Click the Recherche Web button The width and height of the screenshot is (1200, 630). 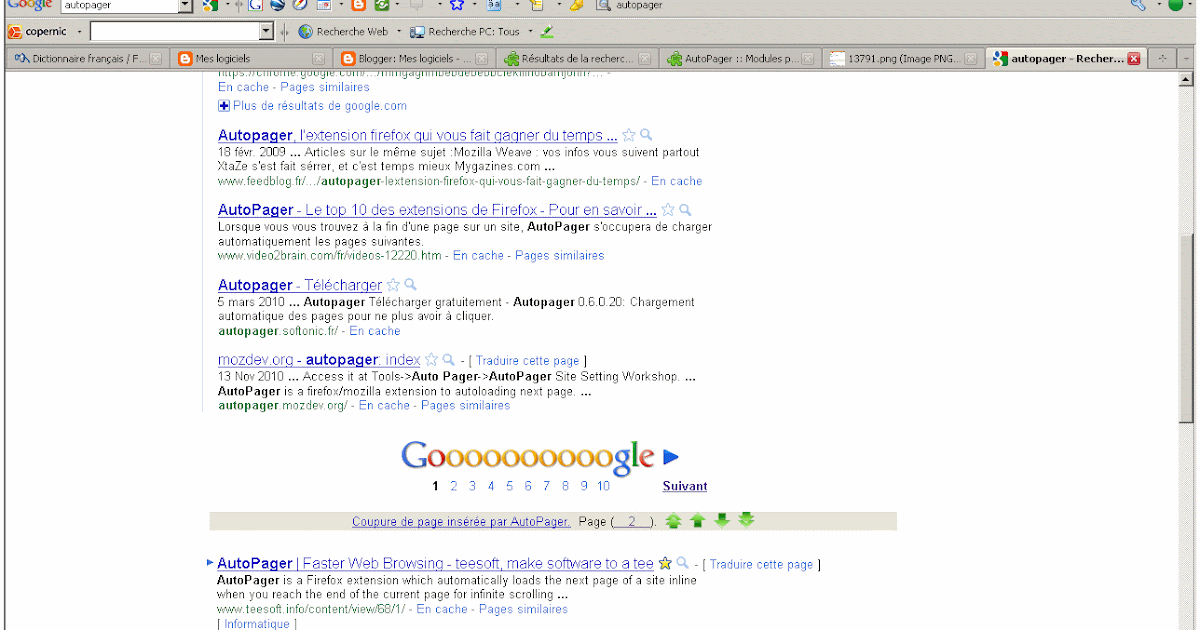(343, 32)
